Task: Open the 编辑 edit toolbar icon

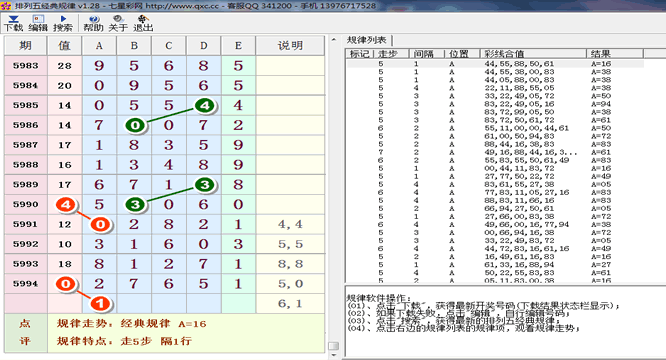Action: 38,23
